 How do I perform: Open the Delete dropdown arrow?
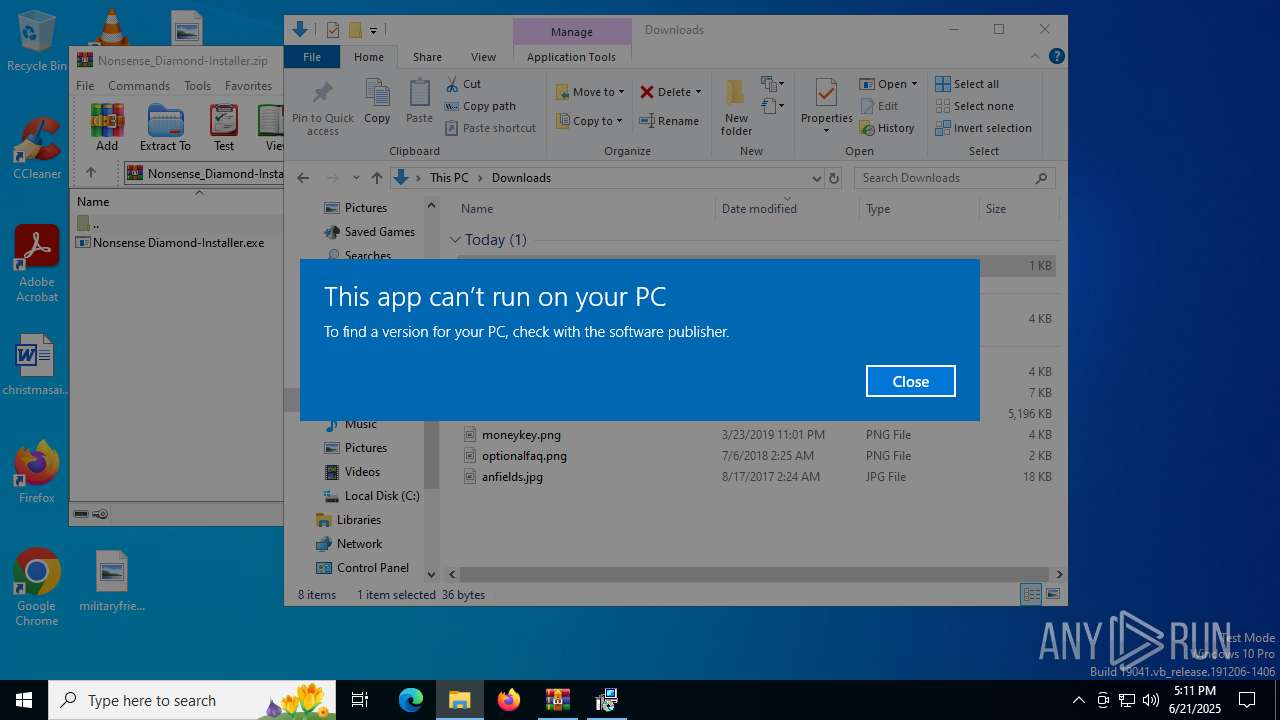(x=698, y=92)
